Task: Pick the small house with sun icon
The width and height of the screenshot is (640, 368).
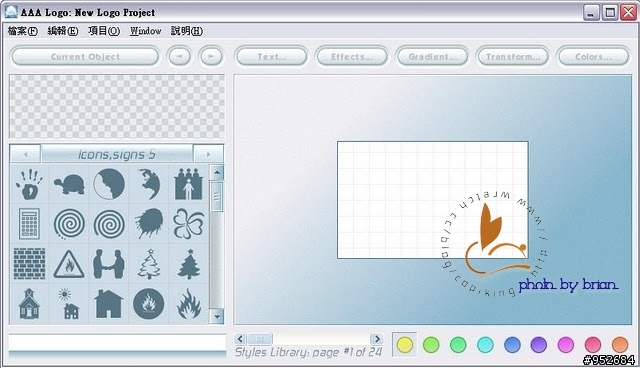Action: 68,304
